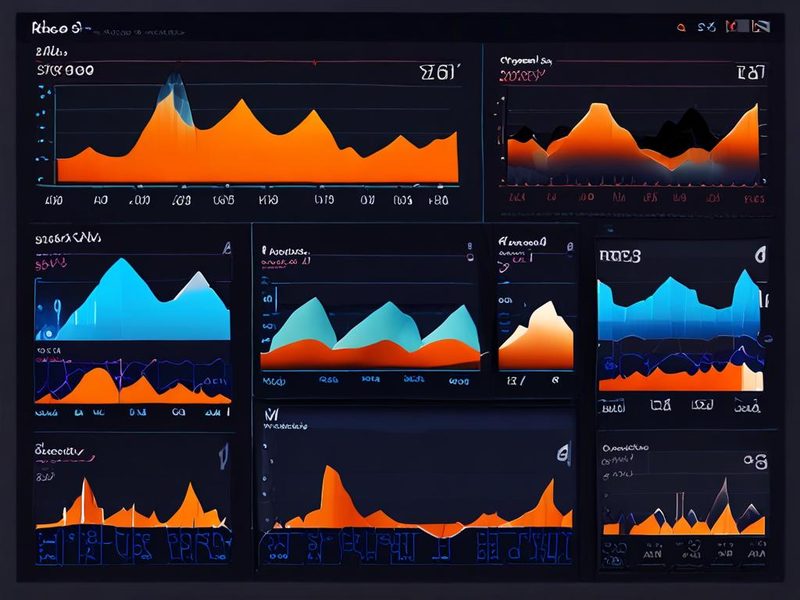Viewport: 800px width, 600px height.
Task: Open the large orange area chart
Action: 257,142
